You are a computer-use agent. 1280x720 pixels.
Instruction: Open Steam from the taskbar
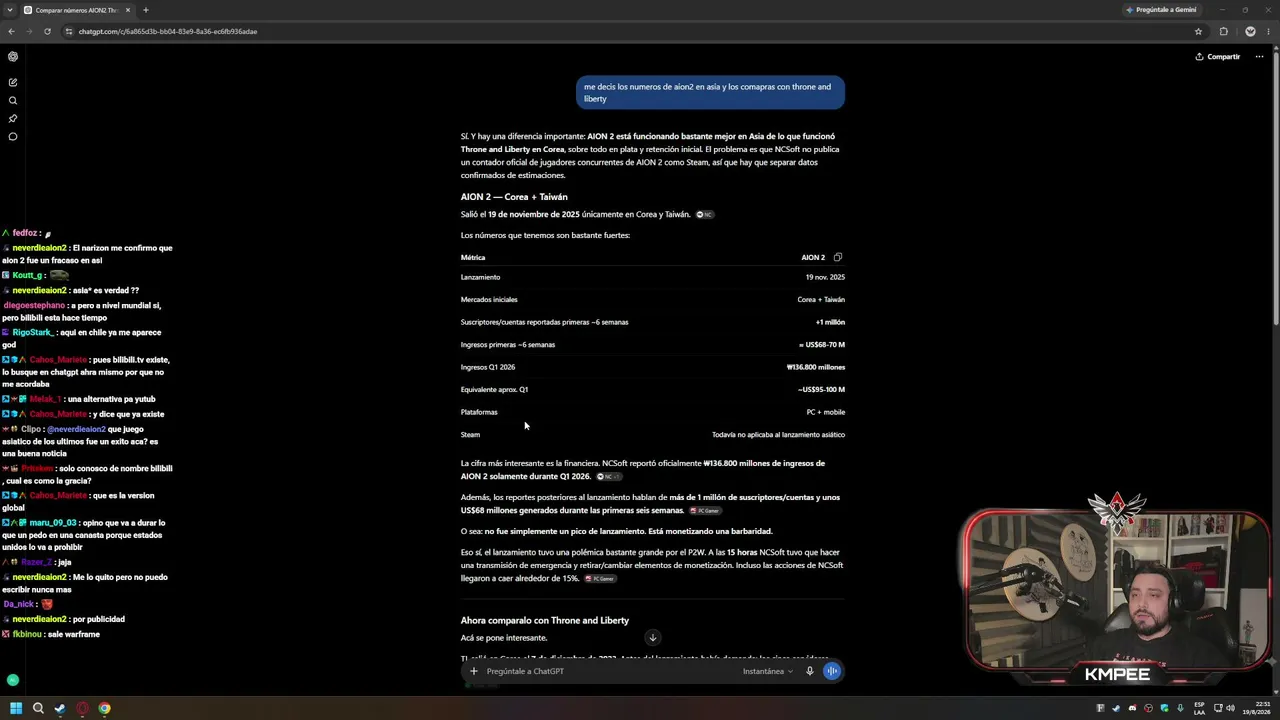(x=60, y=708)
